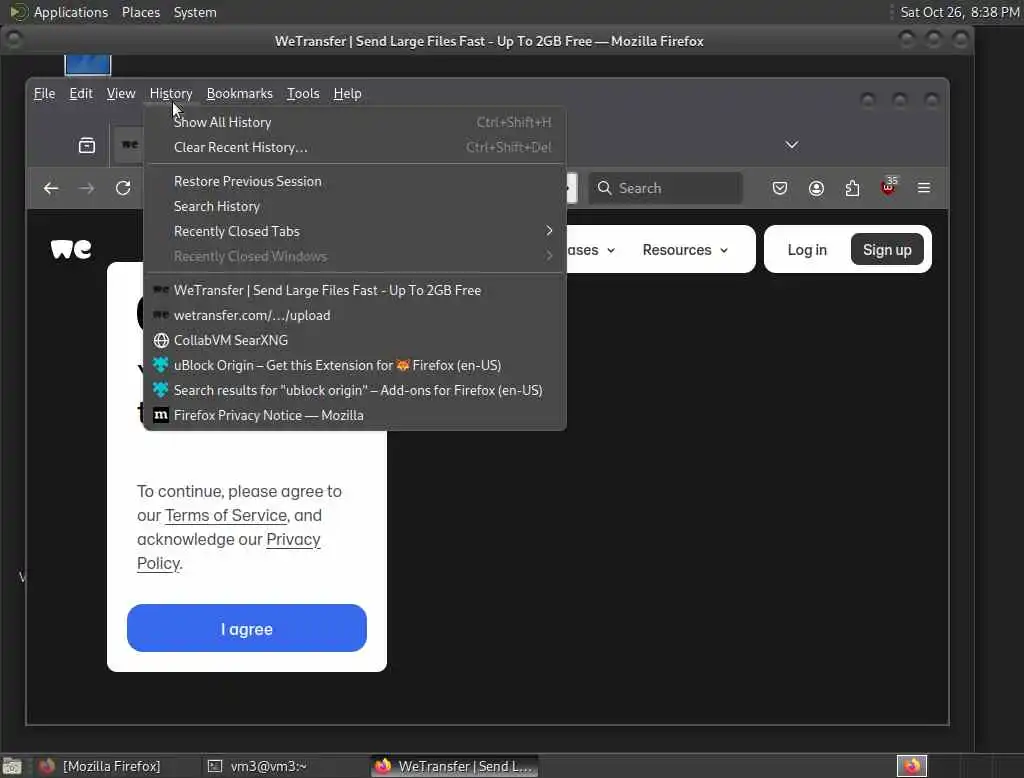This screenshot has height=778, width=1024.
Task: Open the Terms of Service link
Action: pos(226,515)
